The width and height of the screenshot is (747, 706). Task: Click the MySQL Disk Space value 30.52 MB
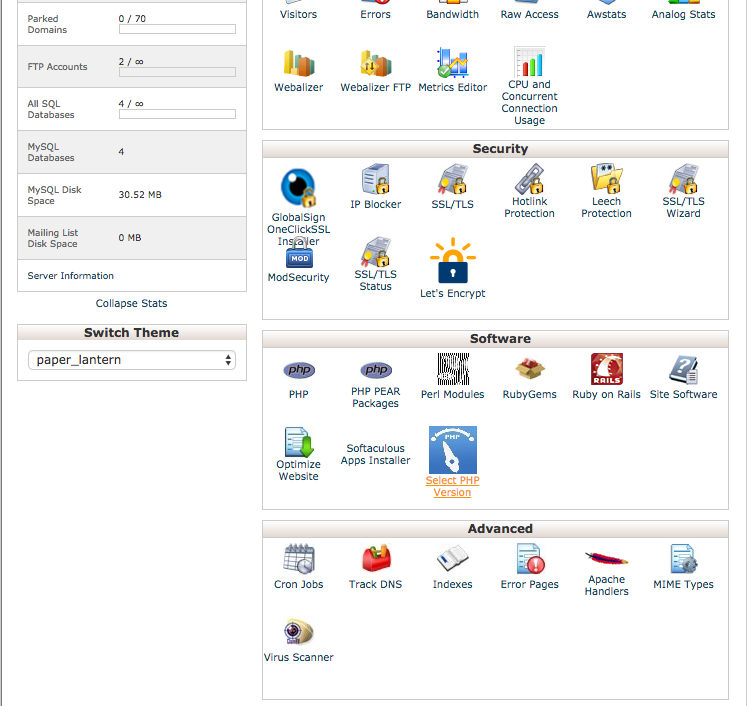coord(140,195)
